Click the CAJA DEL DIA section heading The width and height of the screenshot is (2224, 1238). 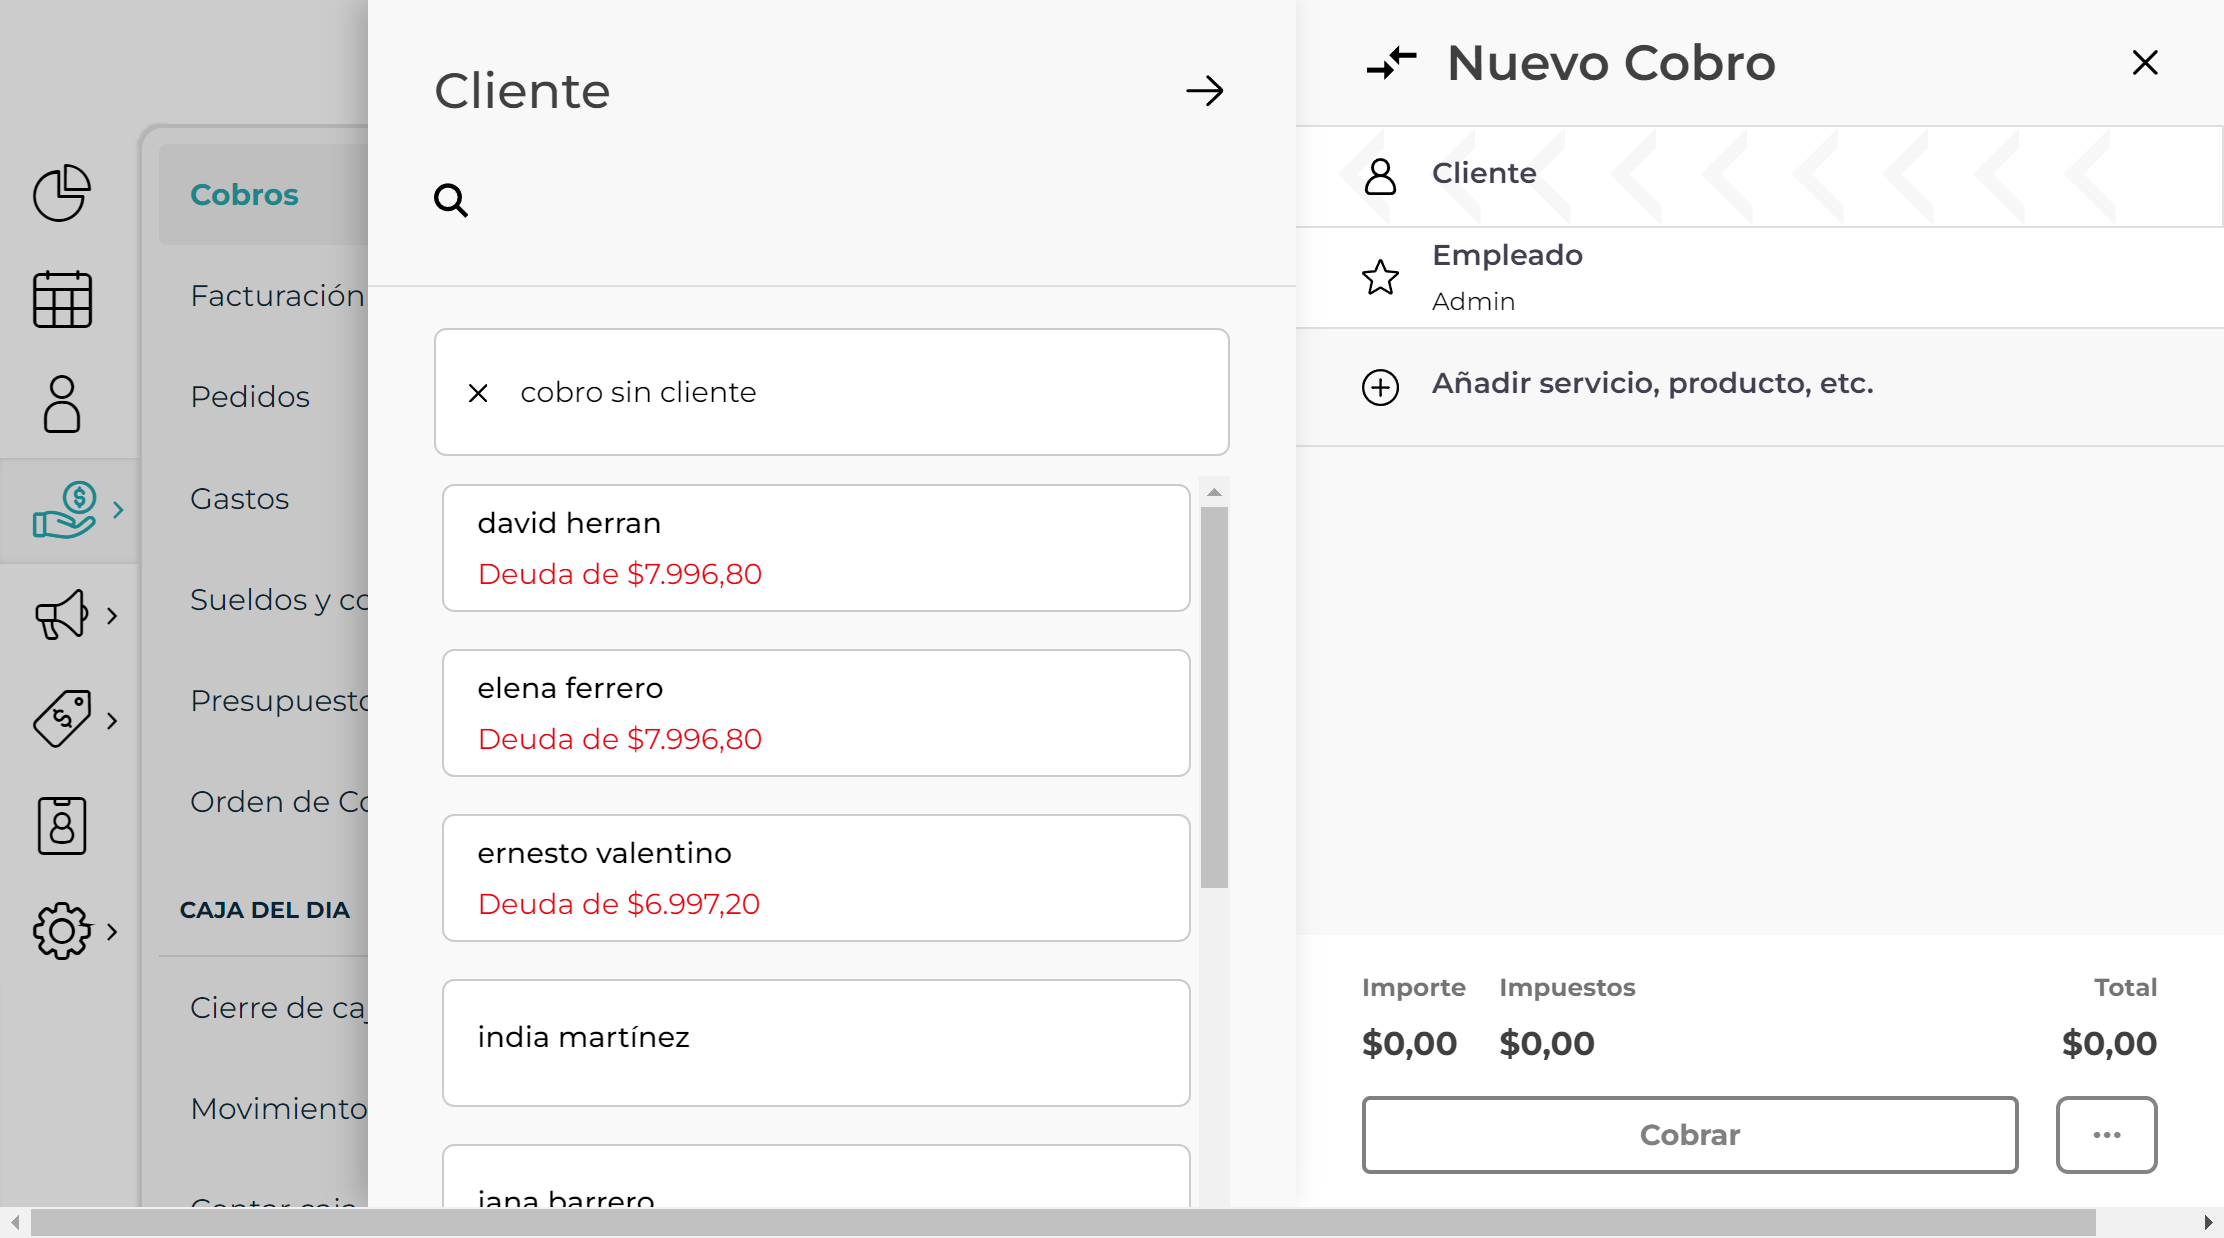click(x=265, y=910)
